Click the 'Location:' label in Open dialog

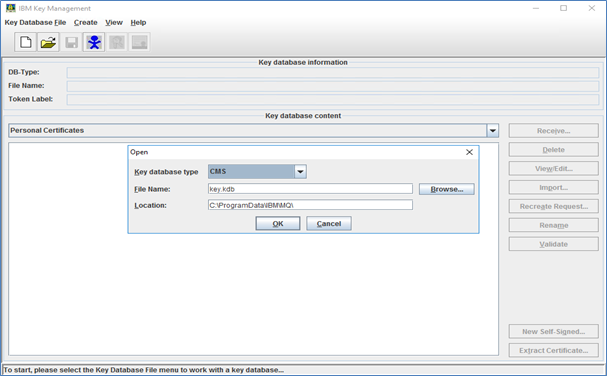coord(150,205)
